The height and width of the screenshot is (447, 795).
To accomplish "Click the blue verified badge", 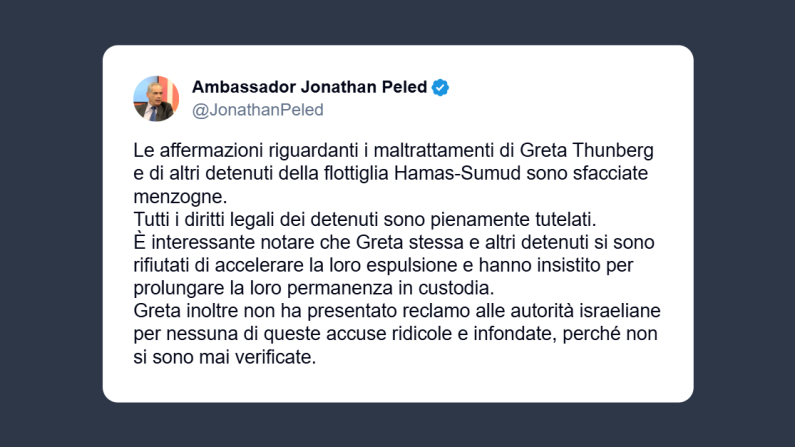I will pyautogui.click(x=440, y=87).
